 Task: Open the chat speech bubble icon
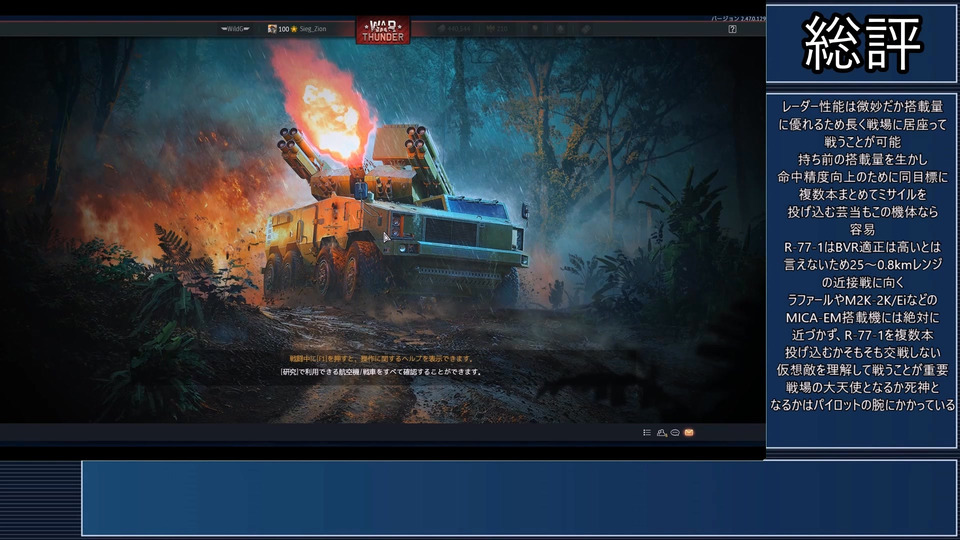pyautogui.click(x=675, y=432)
